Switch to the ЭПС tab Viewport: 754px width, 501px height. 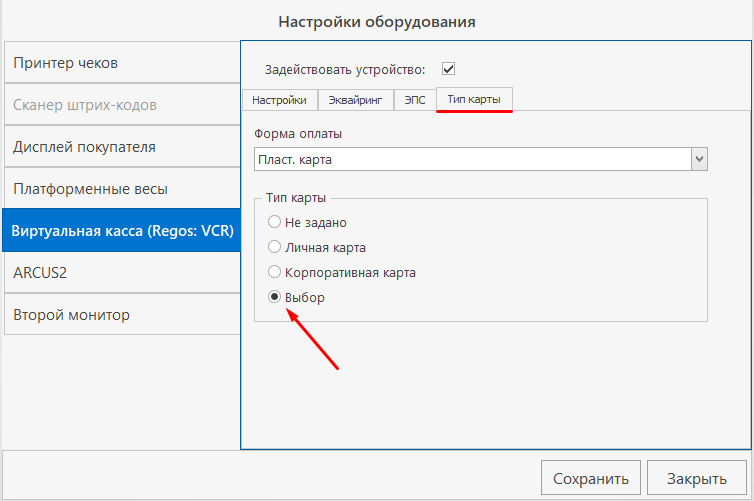415,100
